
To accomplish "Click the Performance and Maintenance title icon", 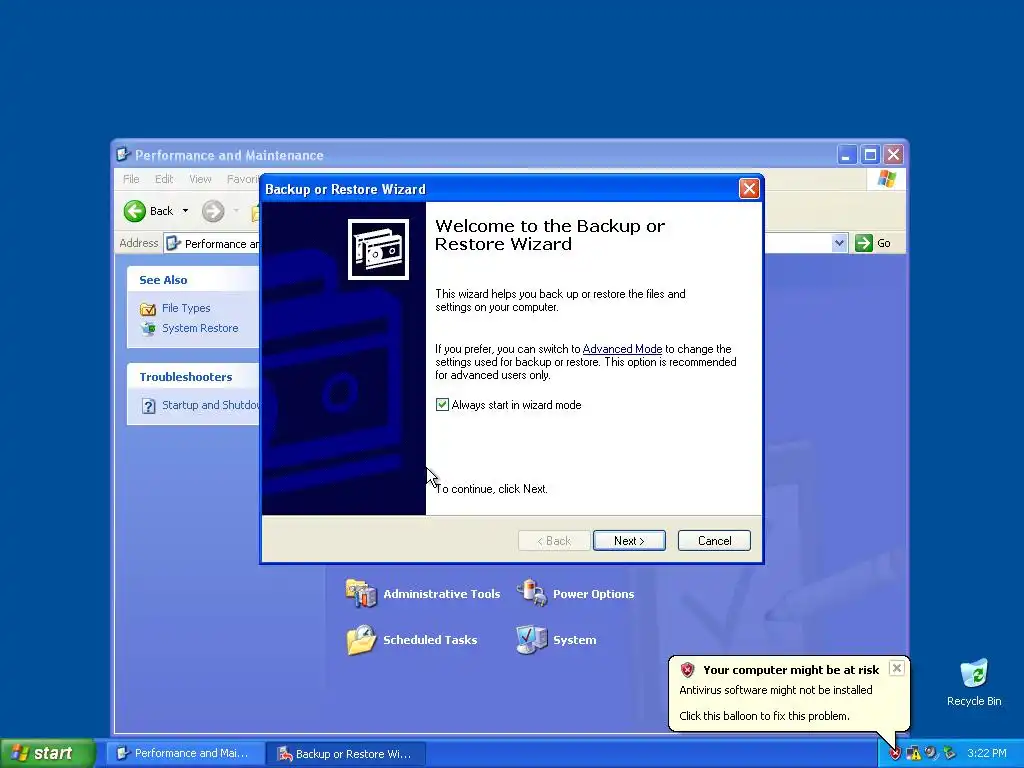I will (x=123, y=155).
